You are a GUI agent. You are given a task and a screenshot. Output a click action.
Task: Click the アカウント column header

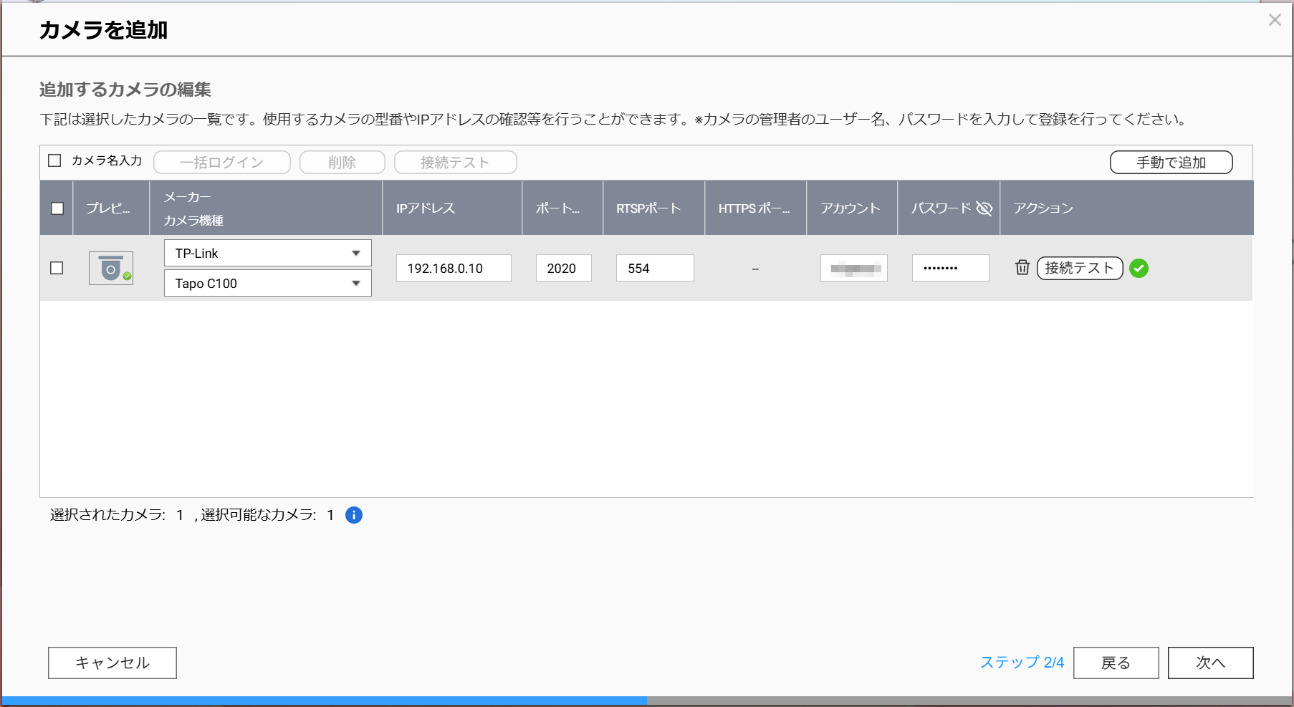(x=852, y=208)
